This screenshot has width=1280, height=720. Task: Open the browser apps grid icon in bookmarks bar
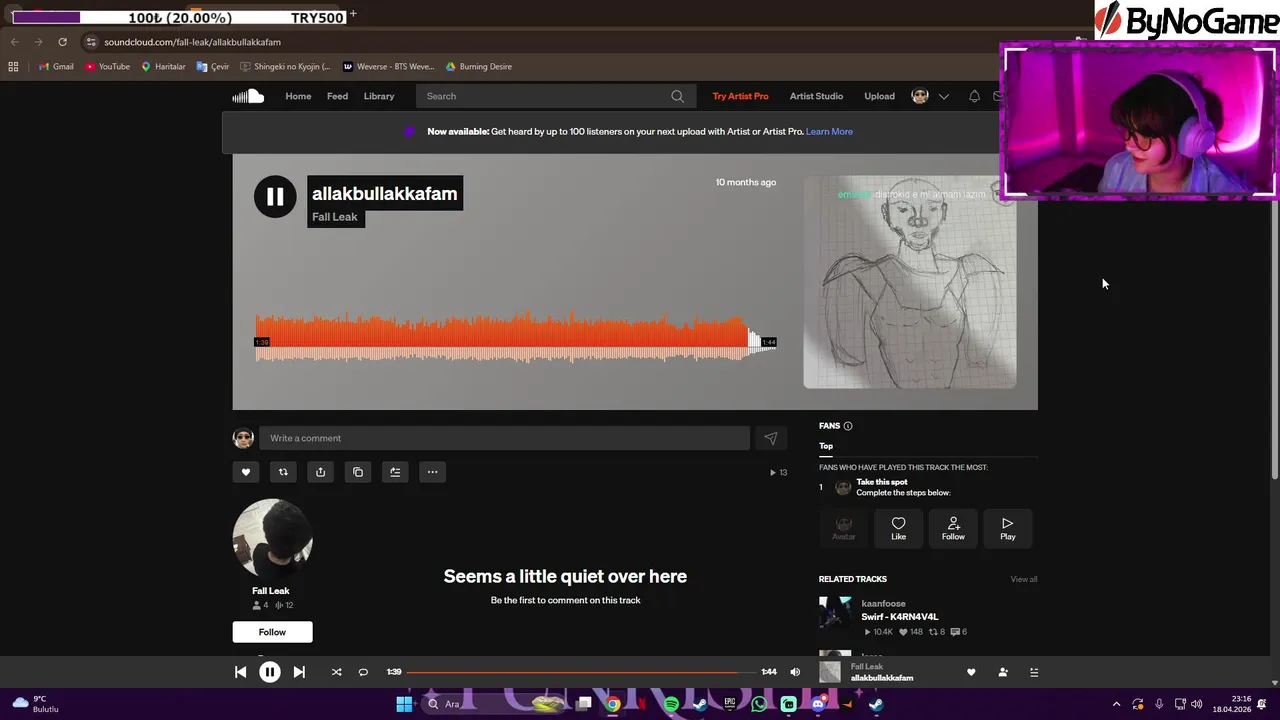13,67
